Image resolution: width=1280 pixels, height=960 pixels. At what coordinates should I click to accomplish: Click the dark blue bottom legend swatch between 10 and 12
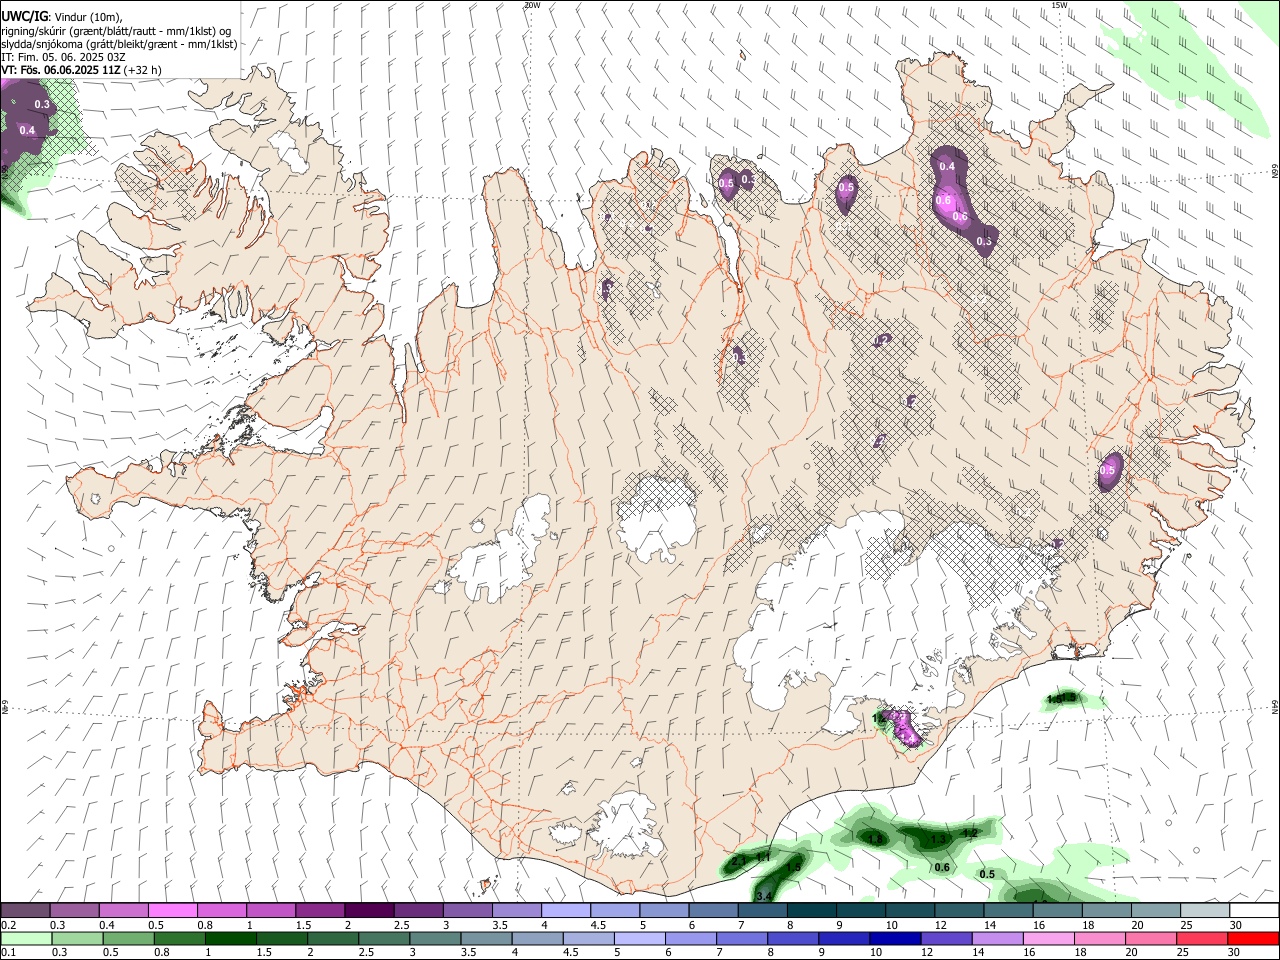pyautogui.click(x=894, y=939)
